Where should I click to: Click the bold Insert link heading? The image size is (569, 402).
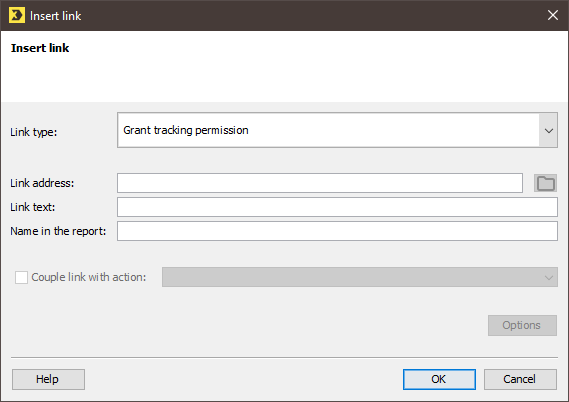(40, 48)
